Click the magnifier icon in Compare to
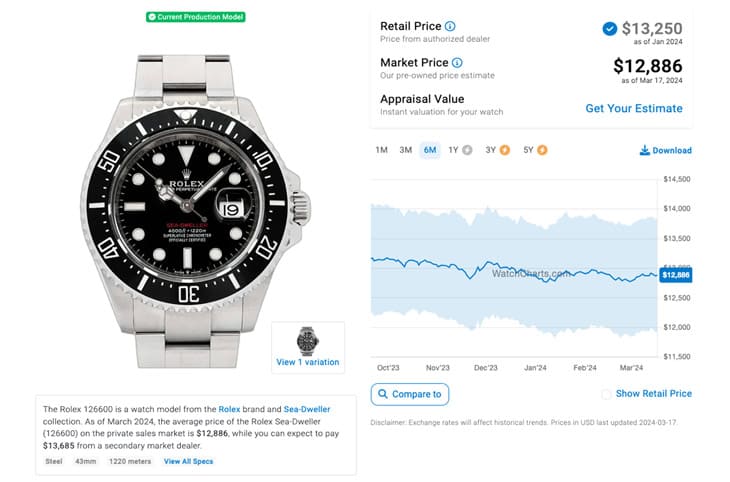 click(383, 394)
